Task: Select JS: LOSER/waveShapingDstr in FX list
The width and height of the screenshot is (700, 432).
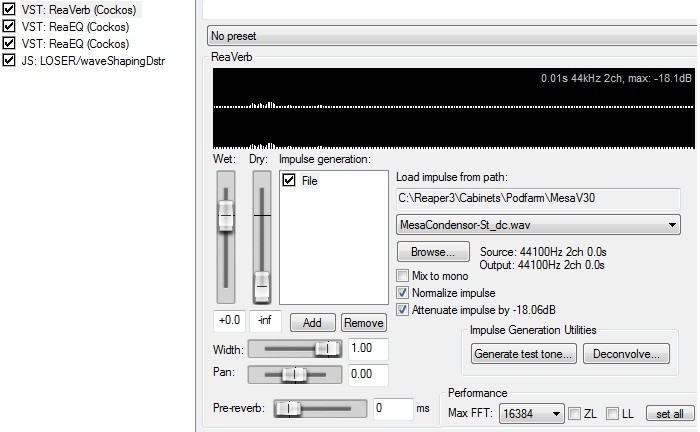Action: (93, 60)
